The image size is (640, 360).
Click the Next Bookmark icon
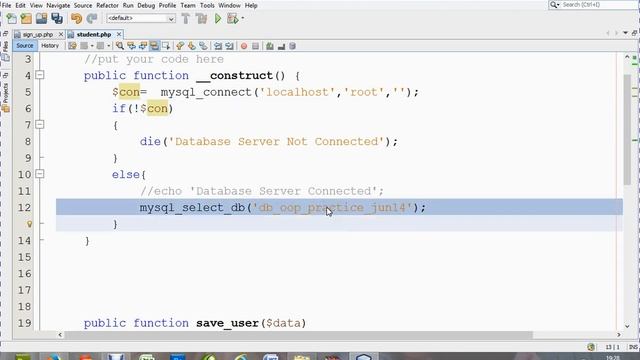pyautogui.click(x=191, y=46)
